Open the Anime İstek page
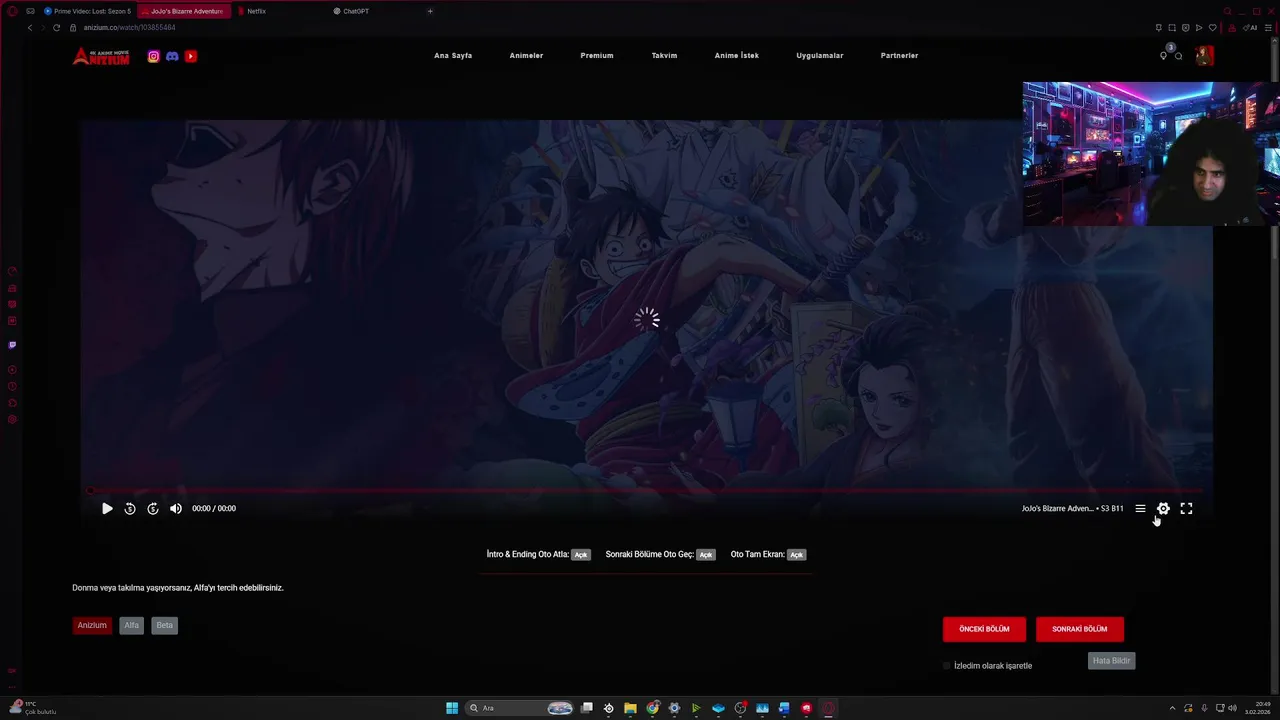Viewport: 1280px width, 720px height. click(x=736, y=56)
